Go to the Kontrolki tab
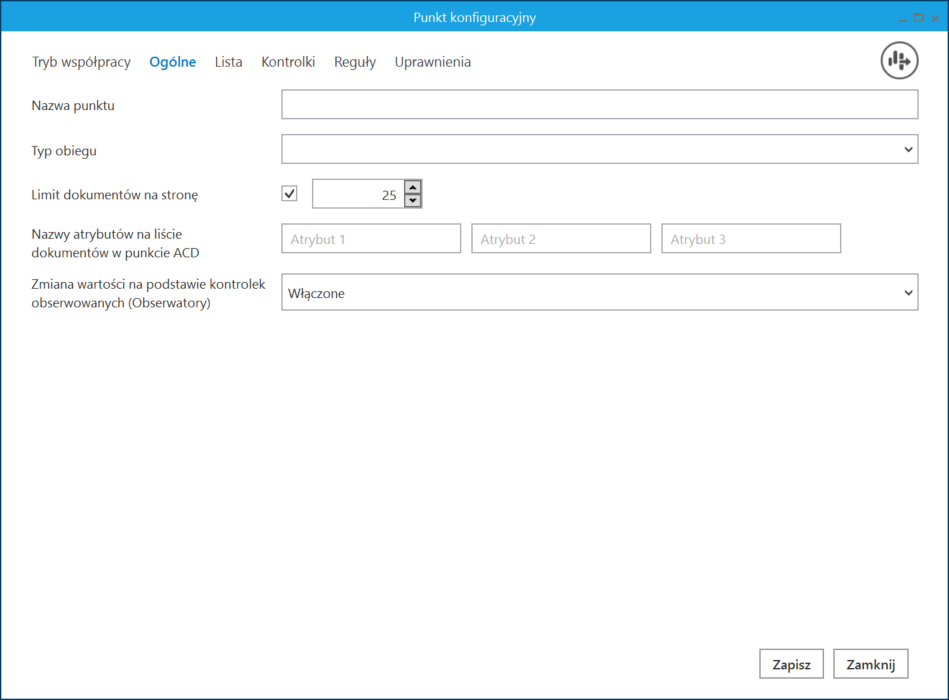 [x=288, y=62]
